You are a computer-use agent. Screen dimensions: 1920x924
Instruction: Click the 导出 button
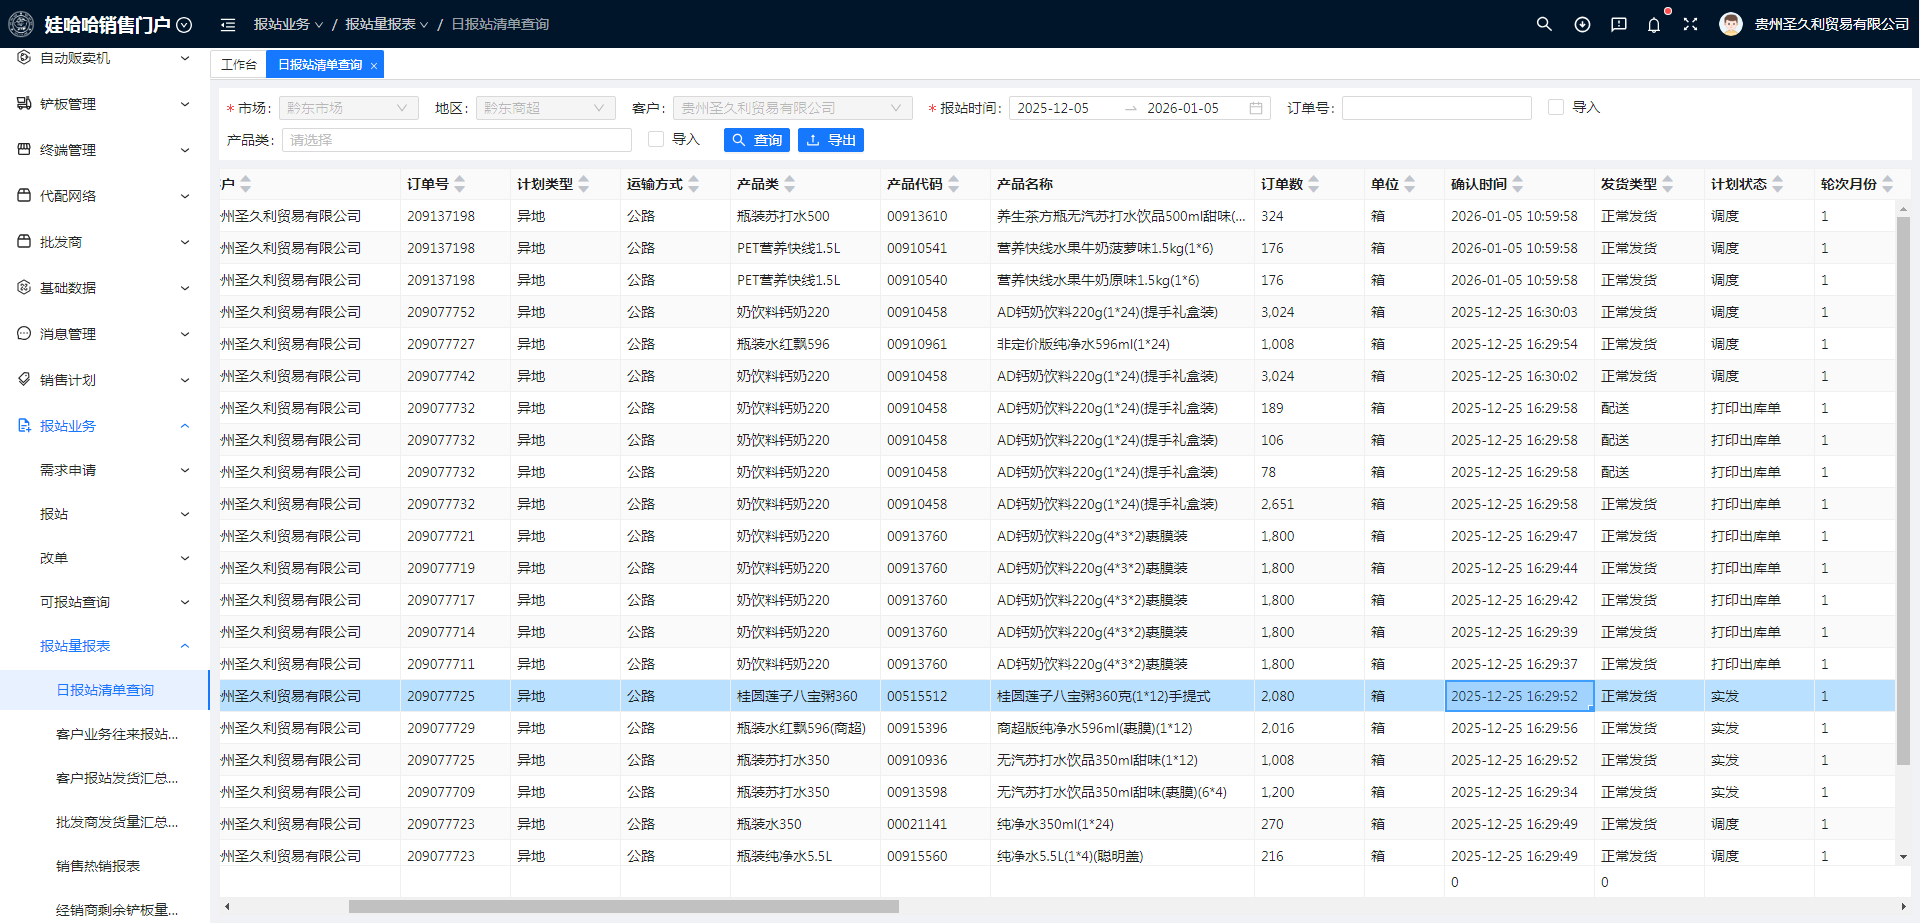pos(831,140)
